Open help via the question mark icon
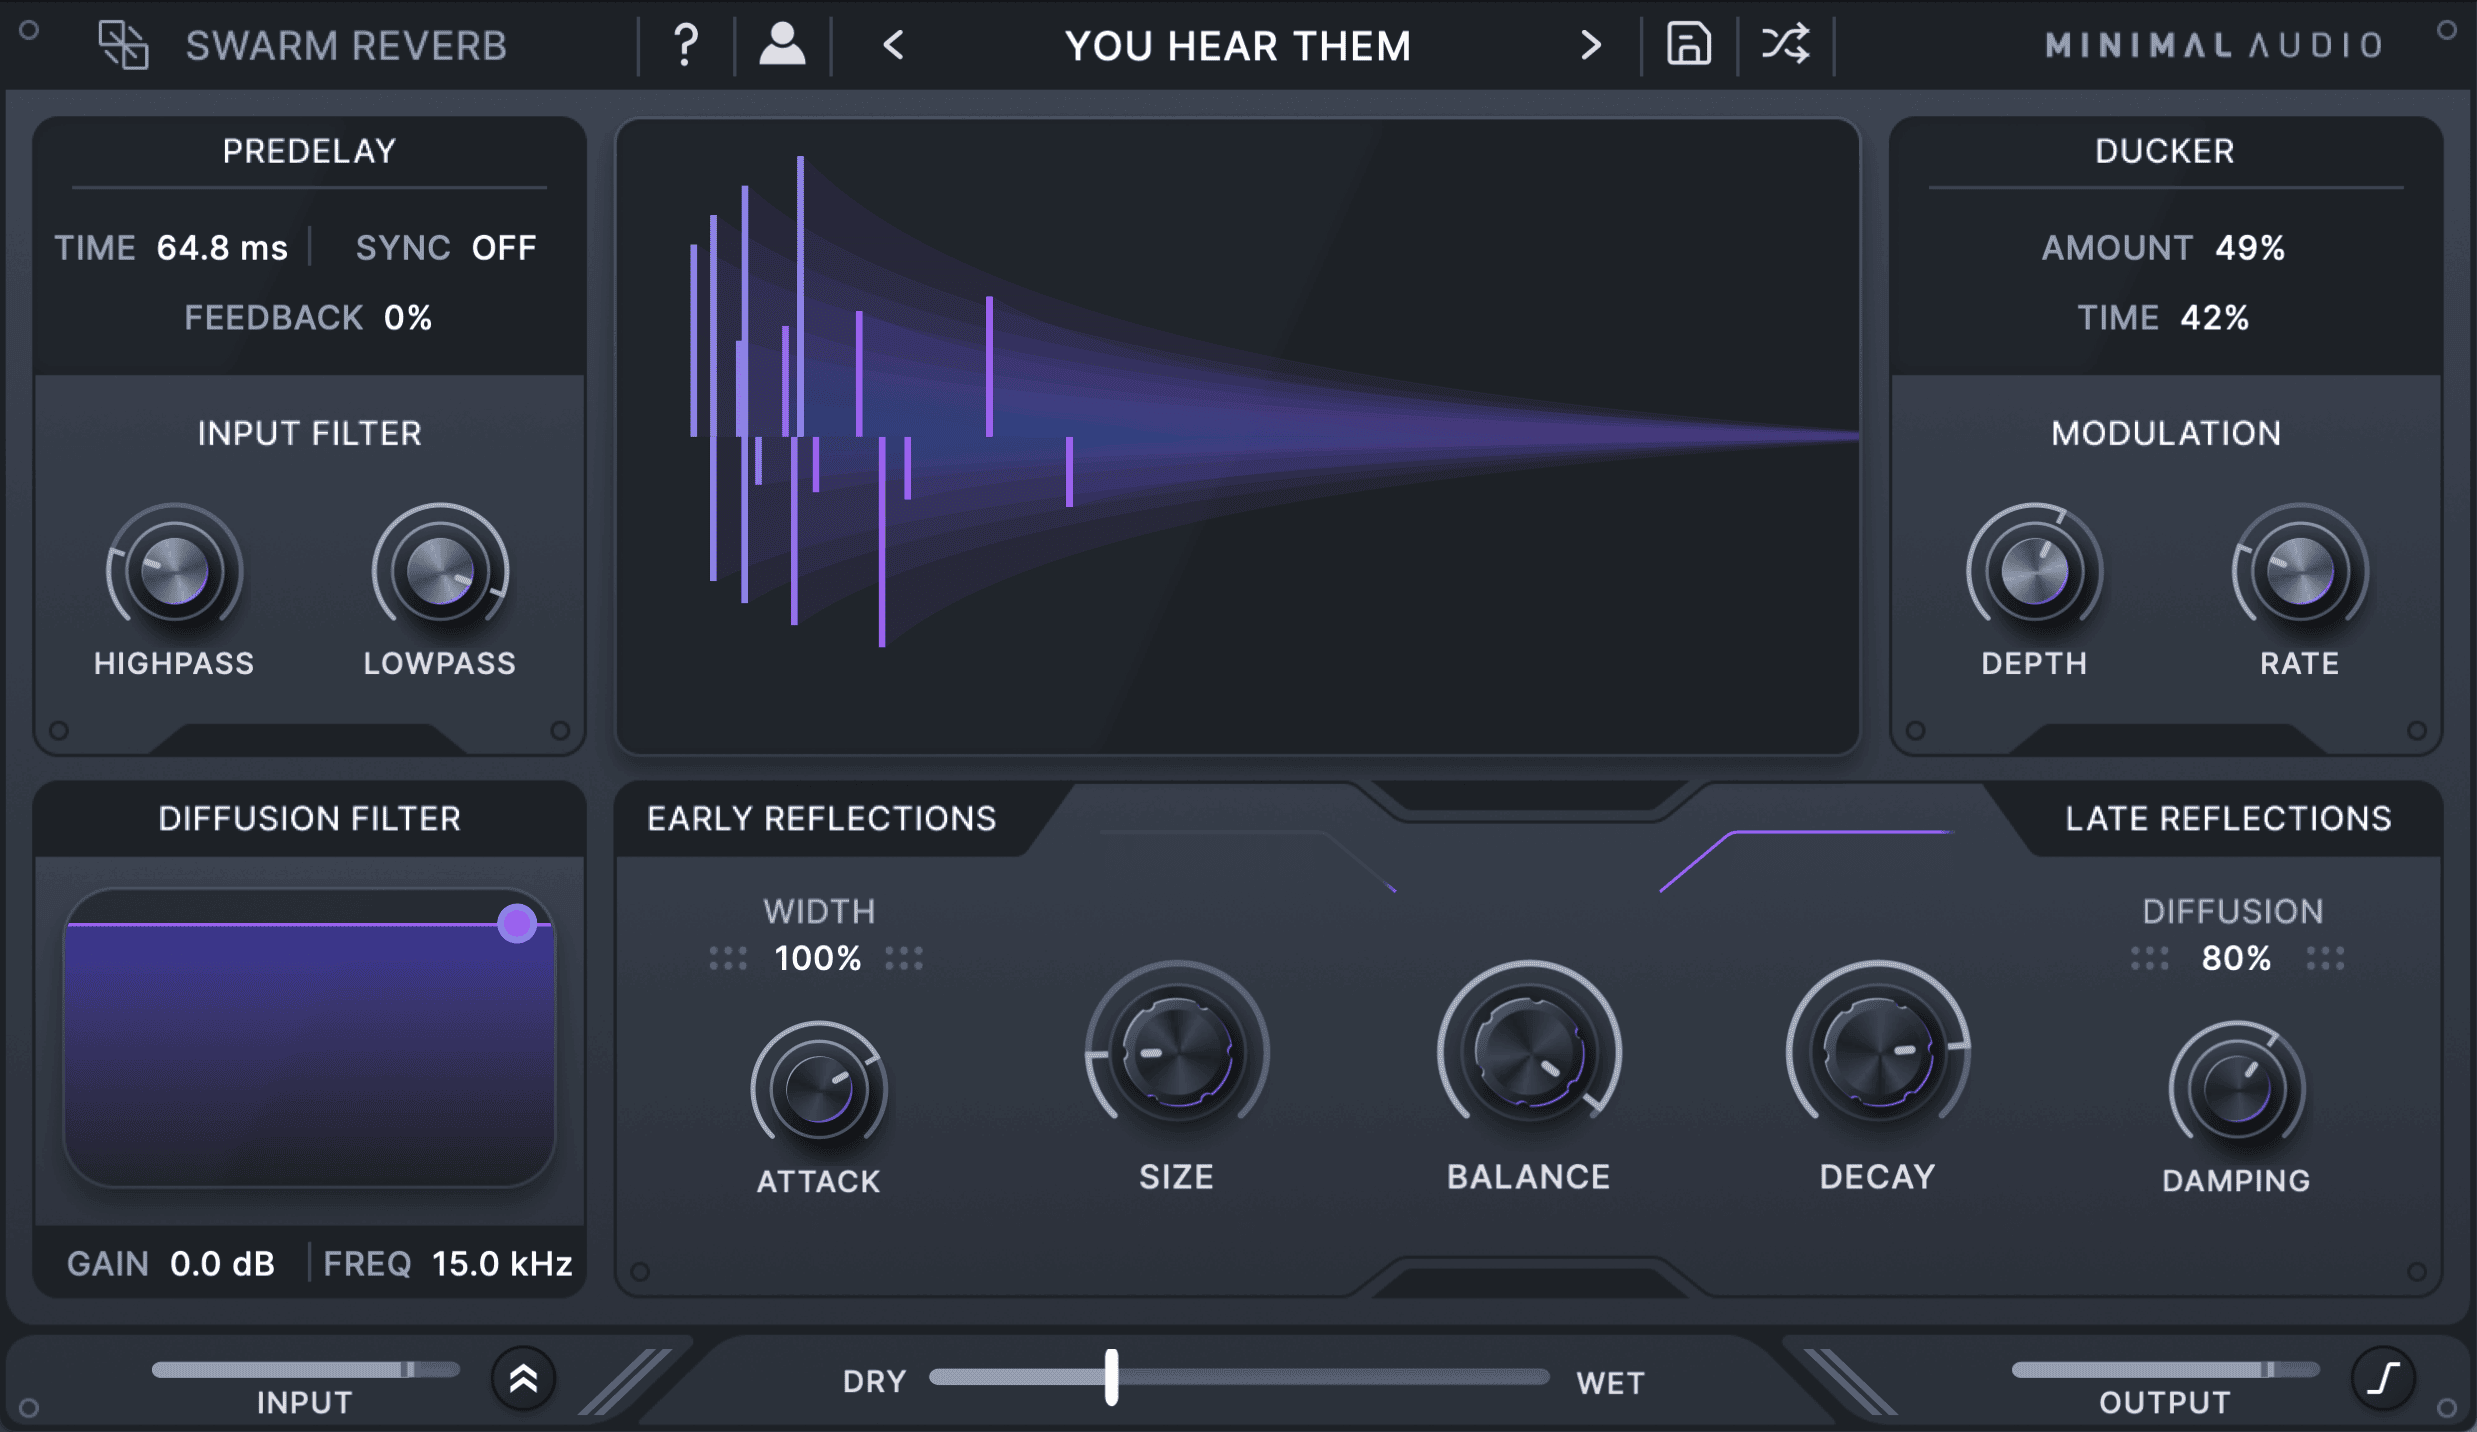 [x=684, y=44]
